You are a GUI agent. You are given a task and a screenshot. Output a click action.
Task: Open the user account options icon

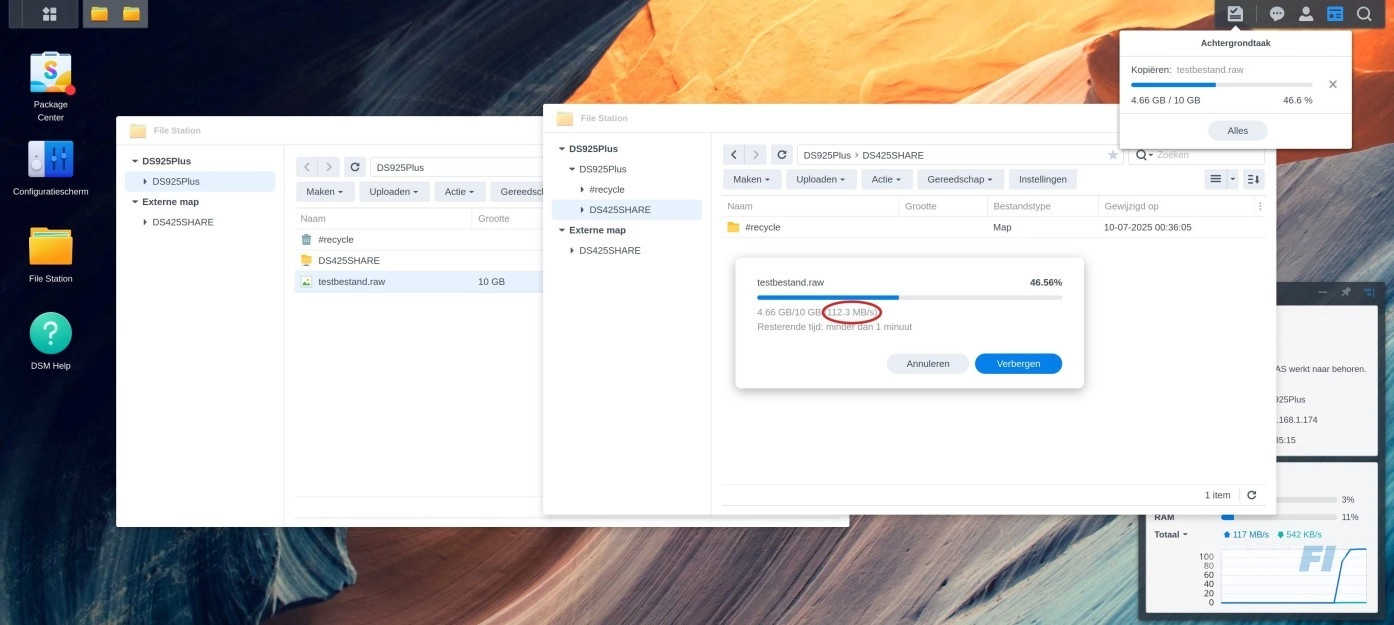coord(1306,14)
